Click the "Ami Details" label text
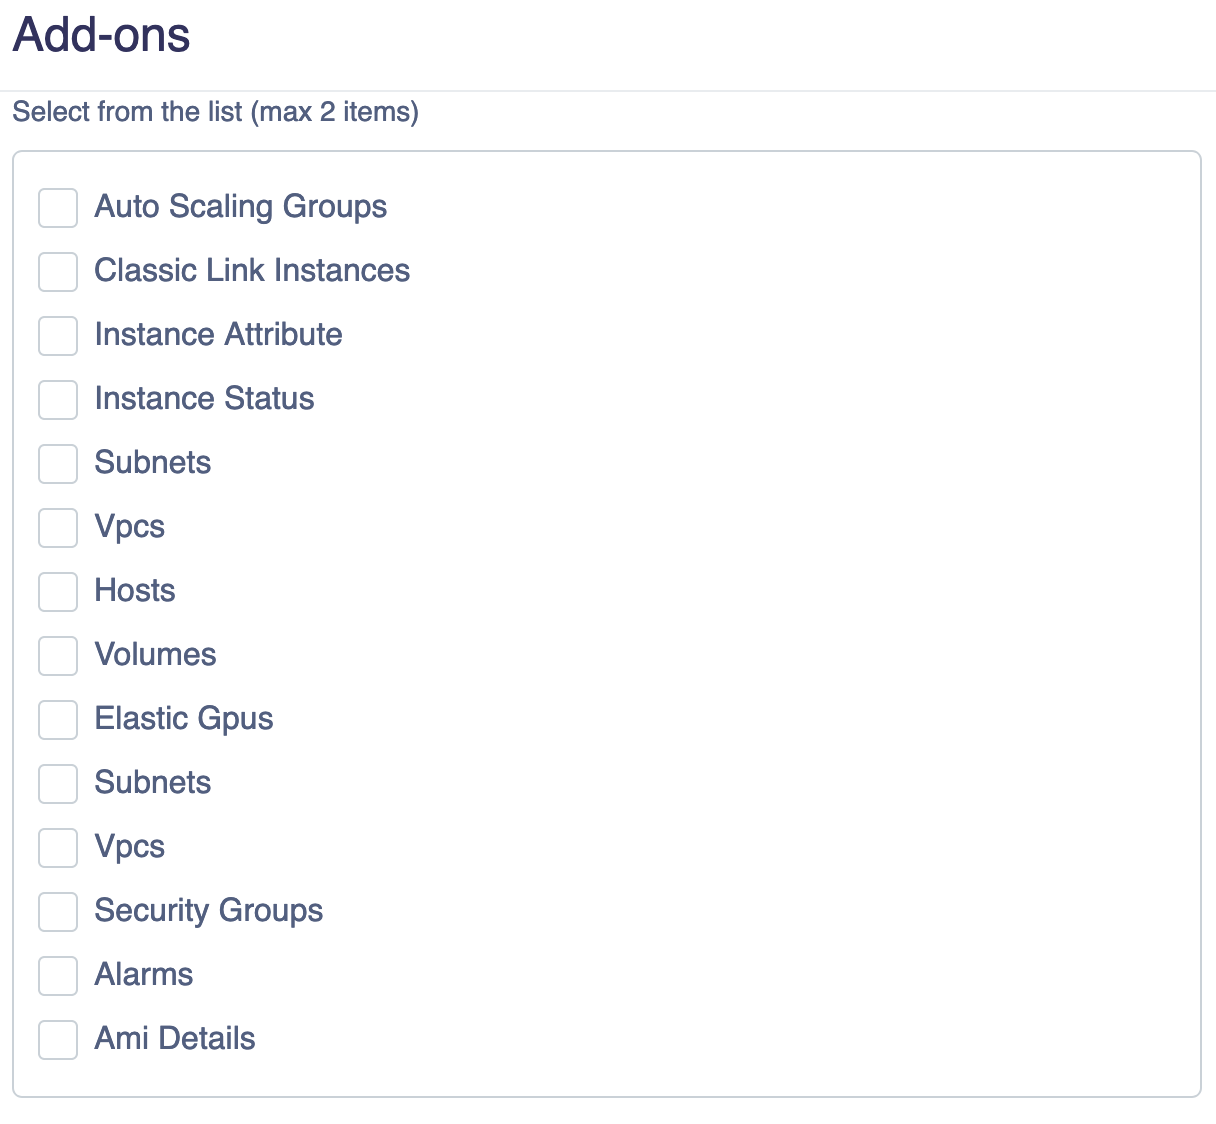Viewport: 1216px width, 1124px height. coord(175,1038)
